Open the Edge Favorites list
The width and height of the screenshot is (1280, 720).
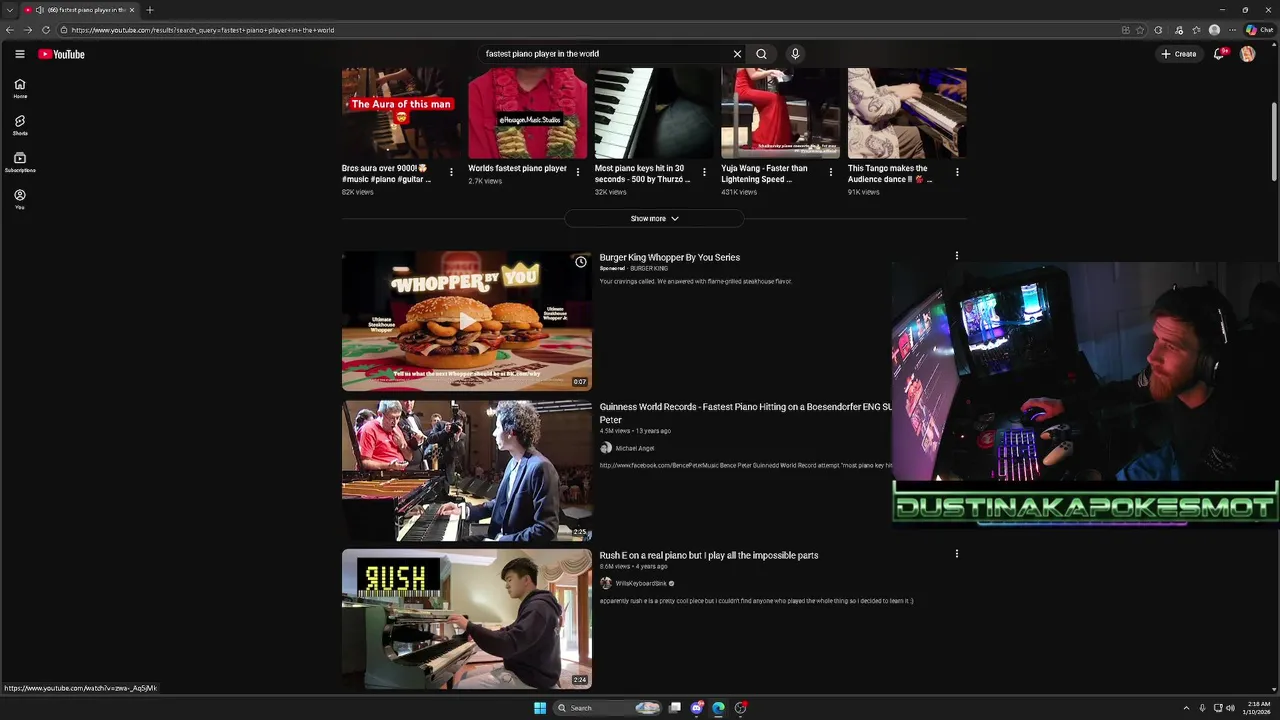(x=1196, y=30)
